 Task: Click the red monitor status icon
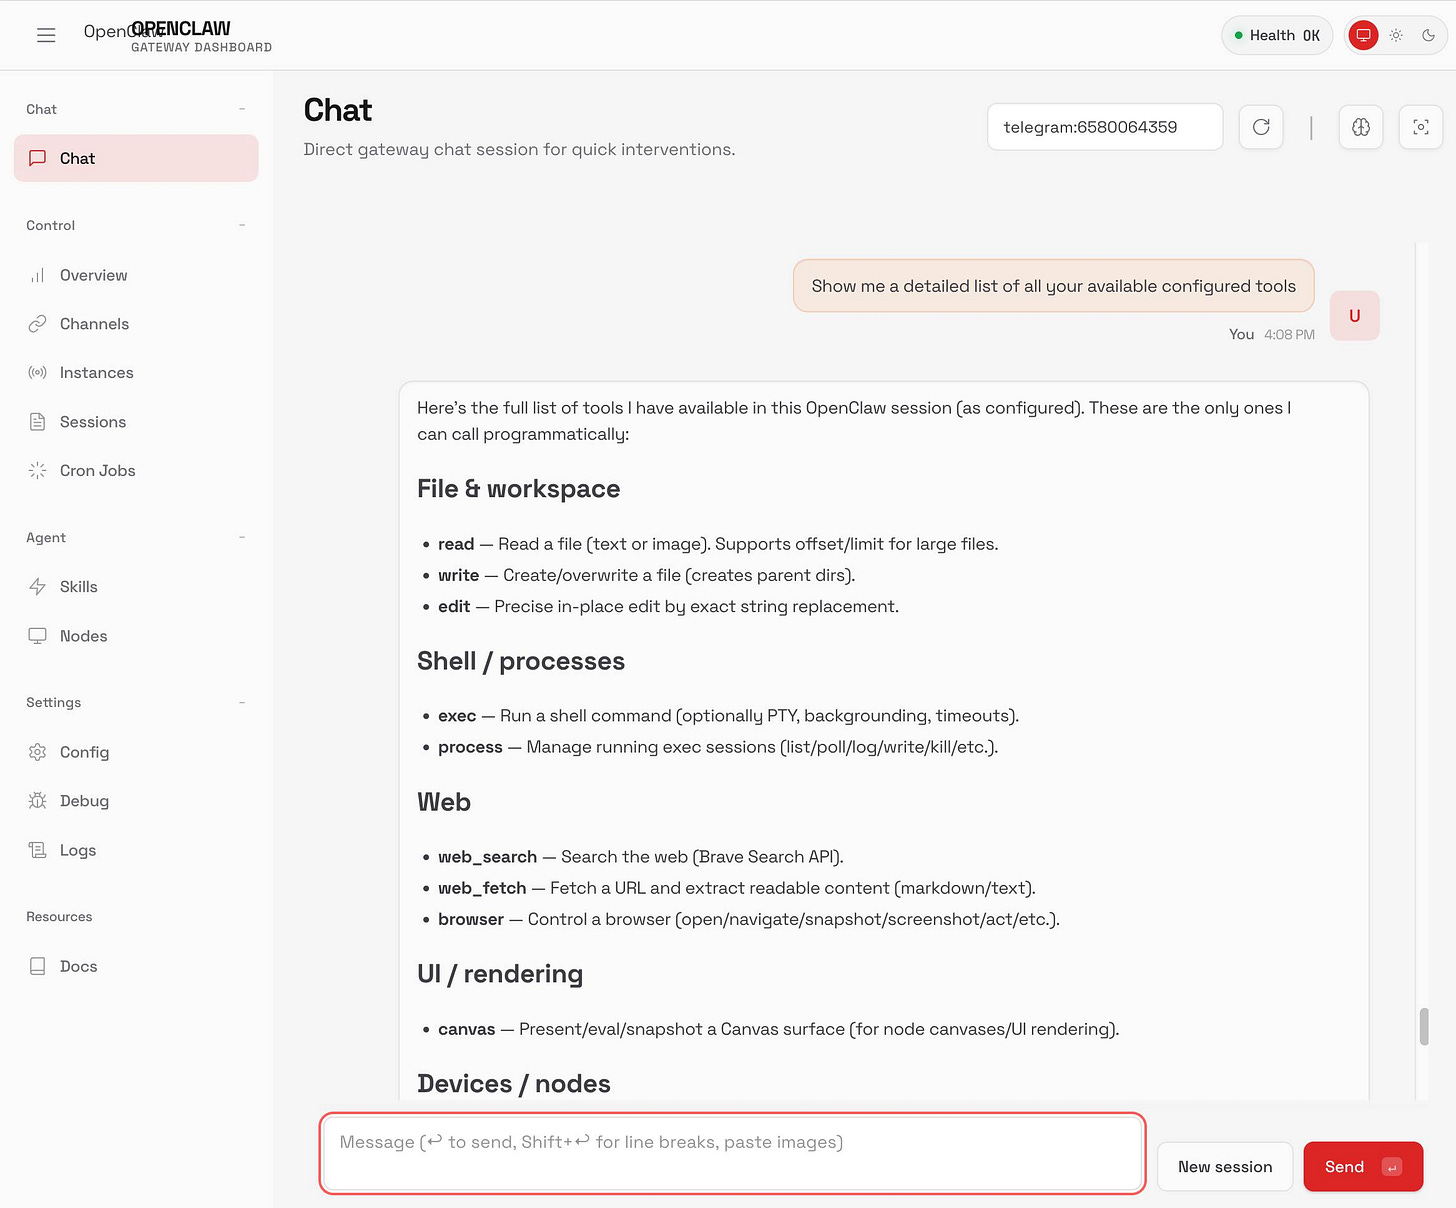coord(1362,35)
